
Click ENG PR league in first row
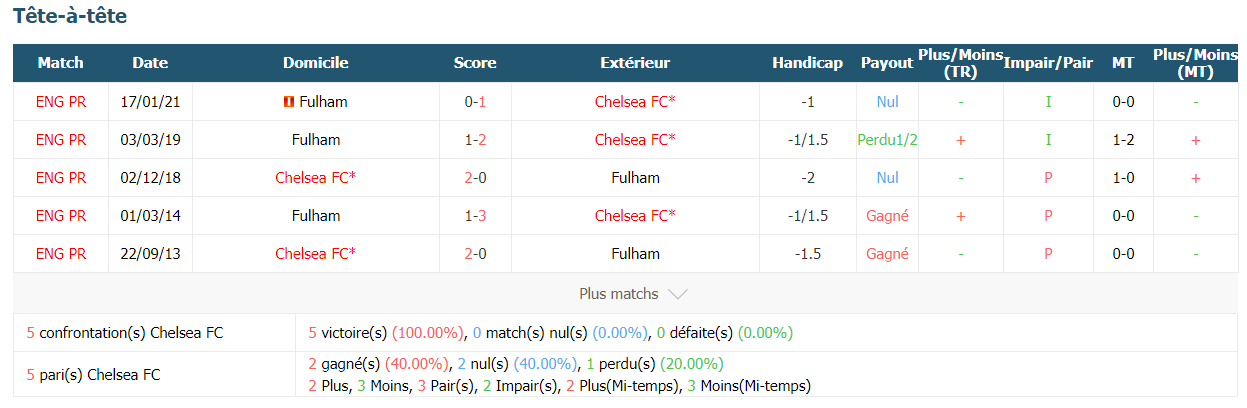(61, 102)
